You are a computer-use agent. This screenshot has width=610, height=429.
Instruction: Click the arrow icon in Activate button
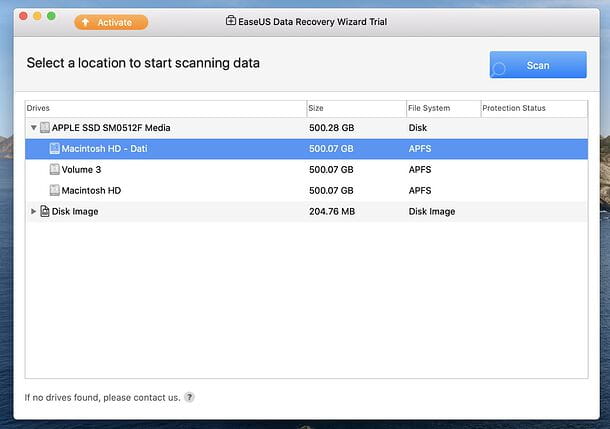tap(85, 22)
